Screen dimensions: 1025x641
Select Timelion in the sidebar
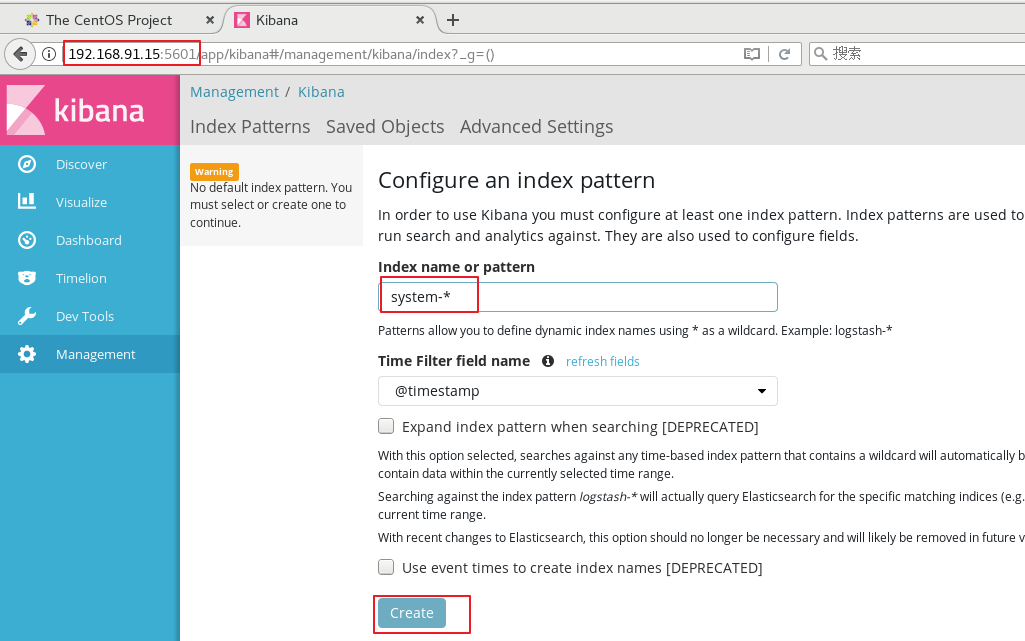tap(90, 278)
